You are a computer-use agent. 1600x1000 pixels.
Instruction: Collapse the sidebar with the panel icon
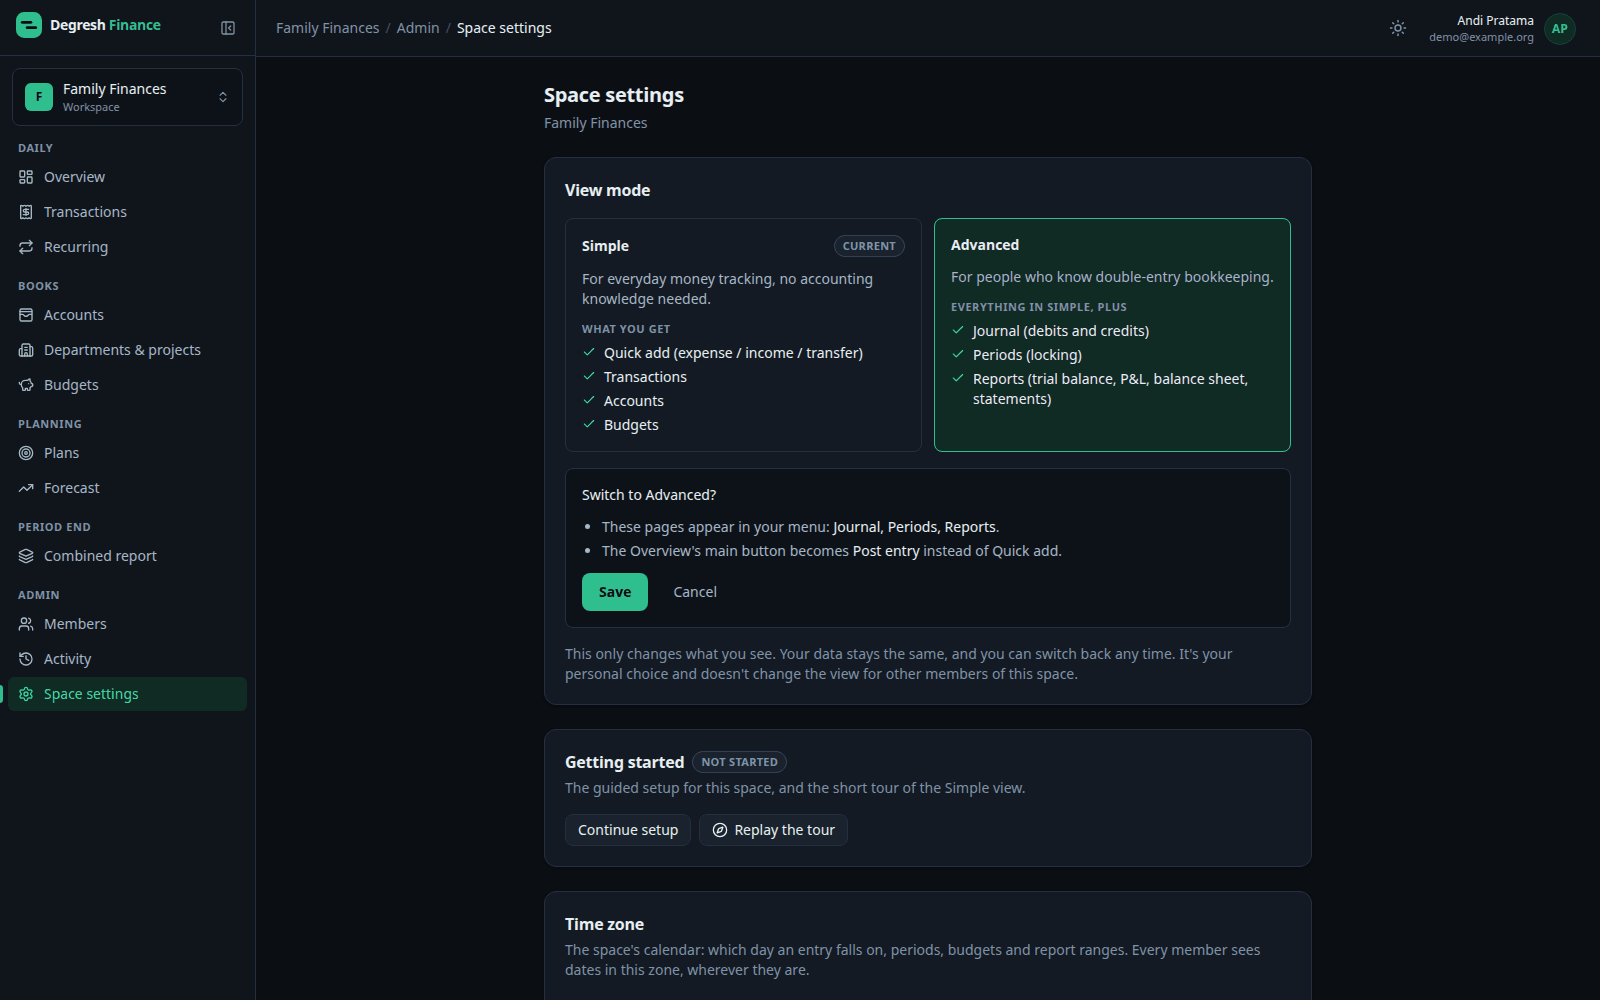pos(228,28)
